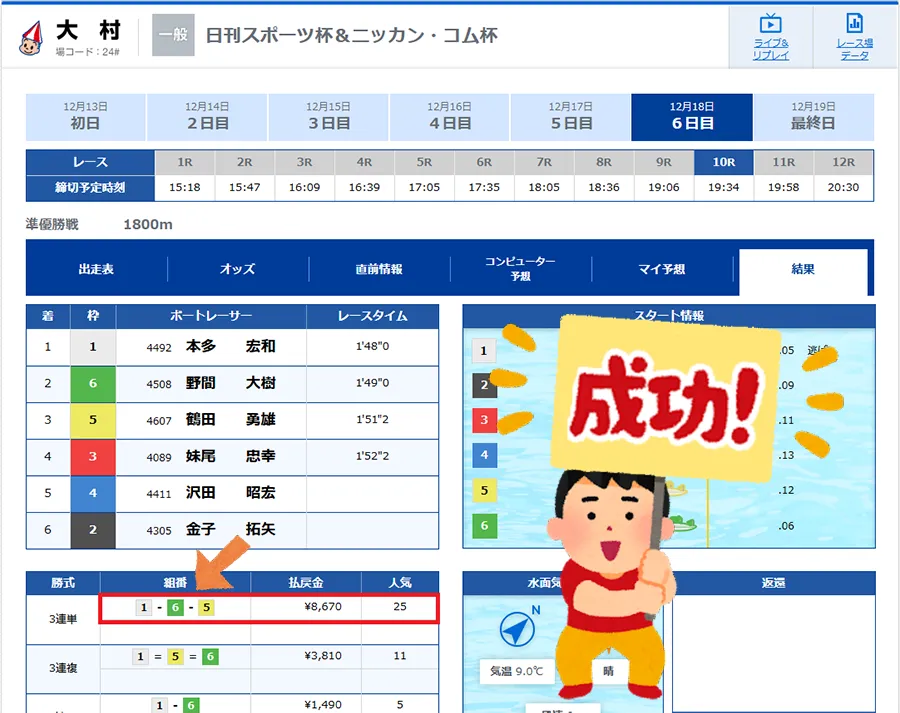
Task: Open the オッズ tab
Action: [x=237, y=269]
